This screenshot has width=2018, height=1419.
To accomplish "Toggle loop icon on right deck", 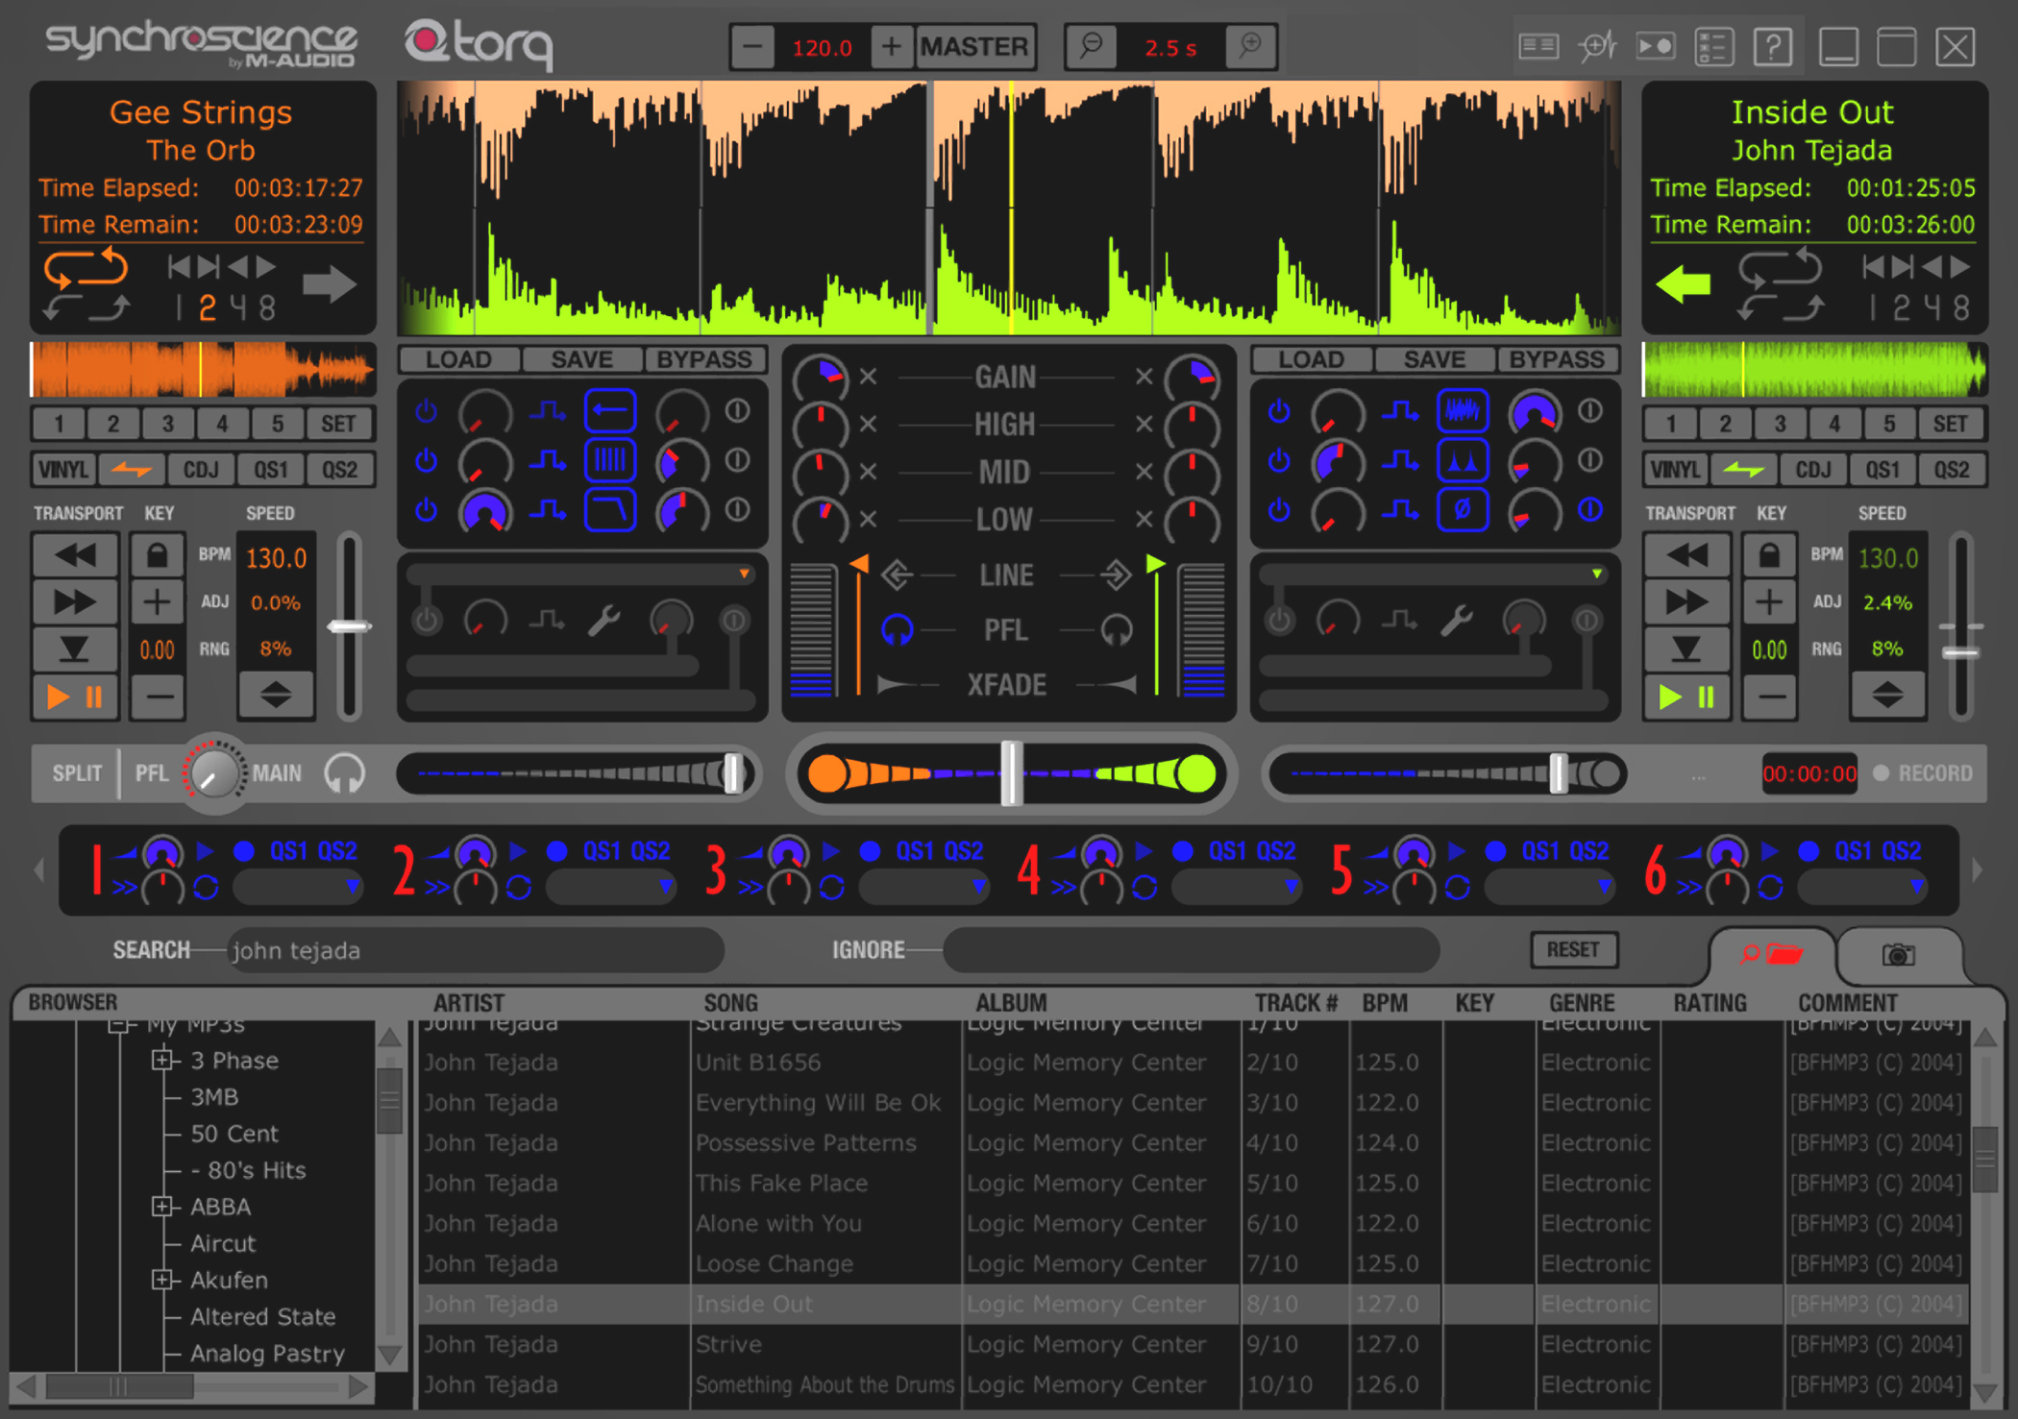I will (x=1779, y=268).
